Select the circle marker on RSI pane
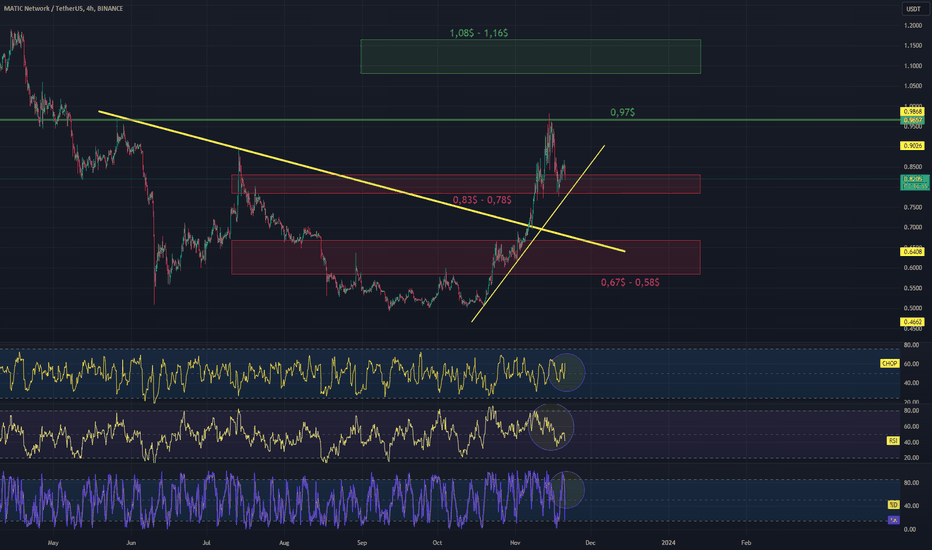This screenshot has width=932, height=550. (x=551, y=427)
